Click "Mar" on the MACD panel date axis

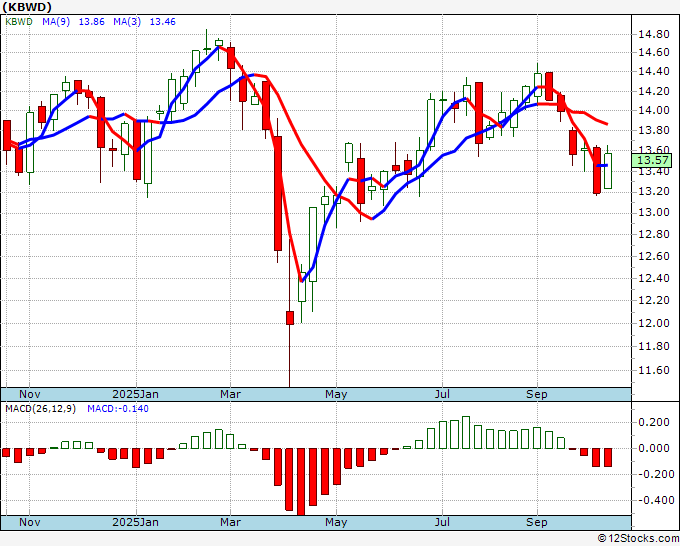coord(230,522)
